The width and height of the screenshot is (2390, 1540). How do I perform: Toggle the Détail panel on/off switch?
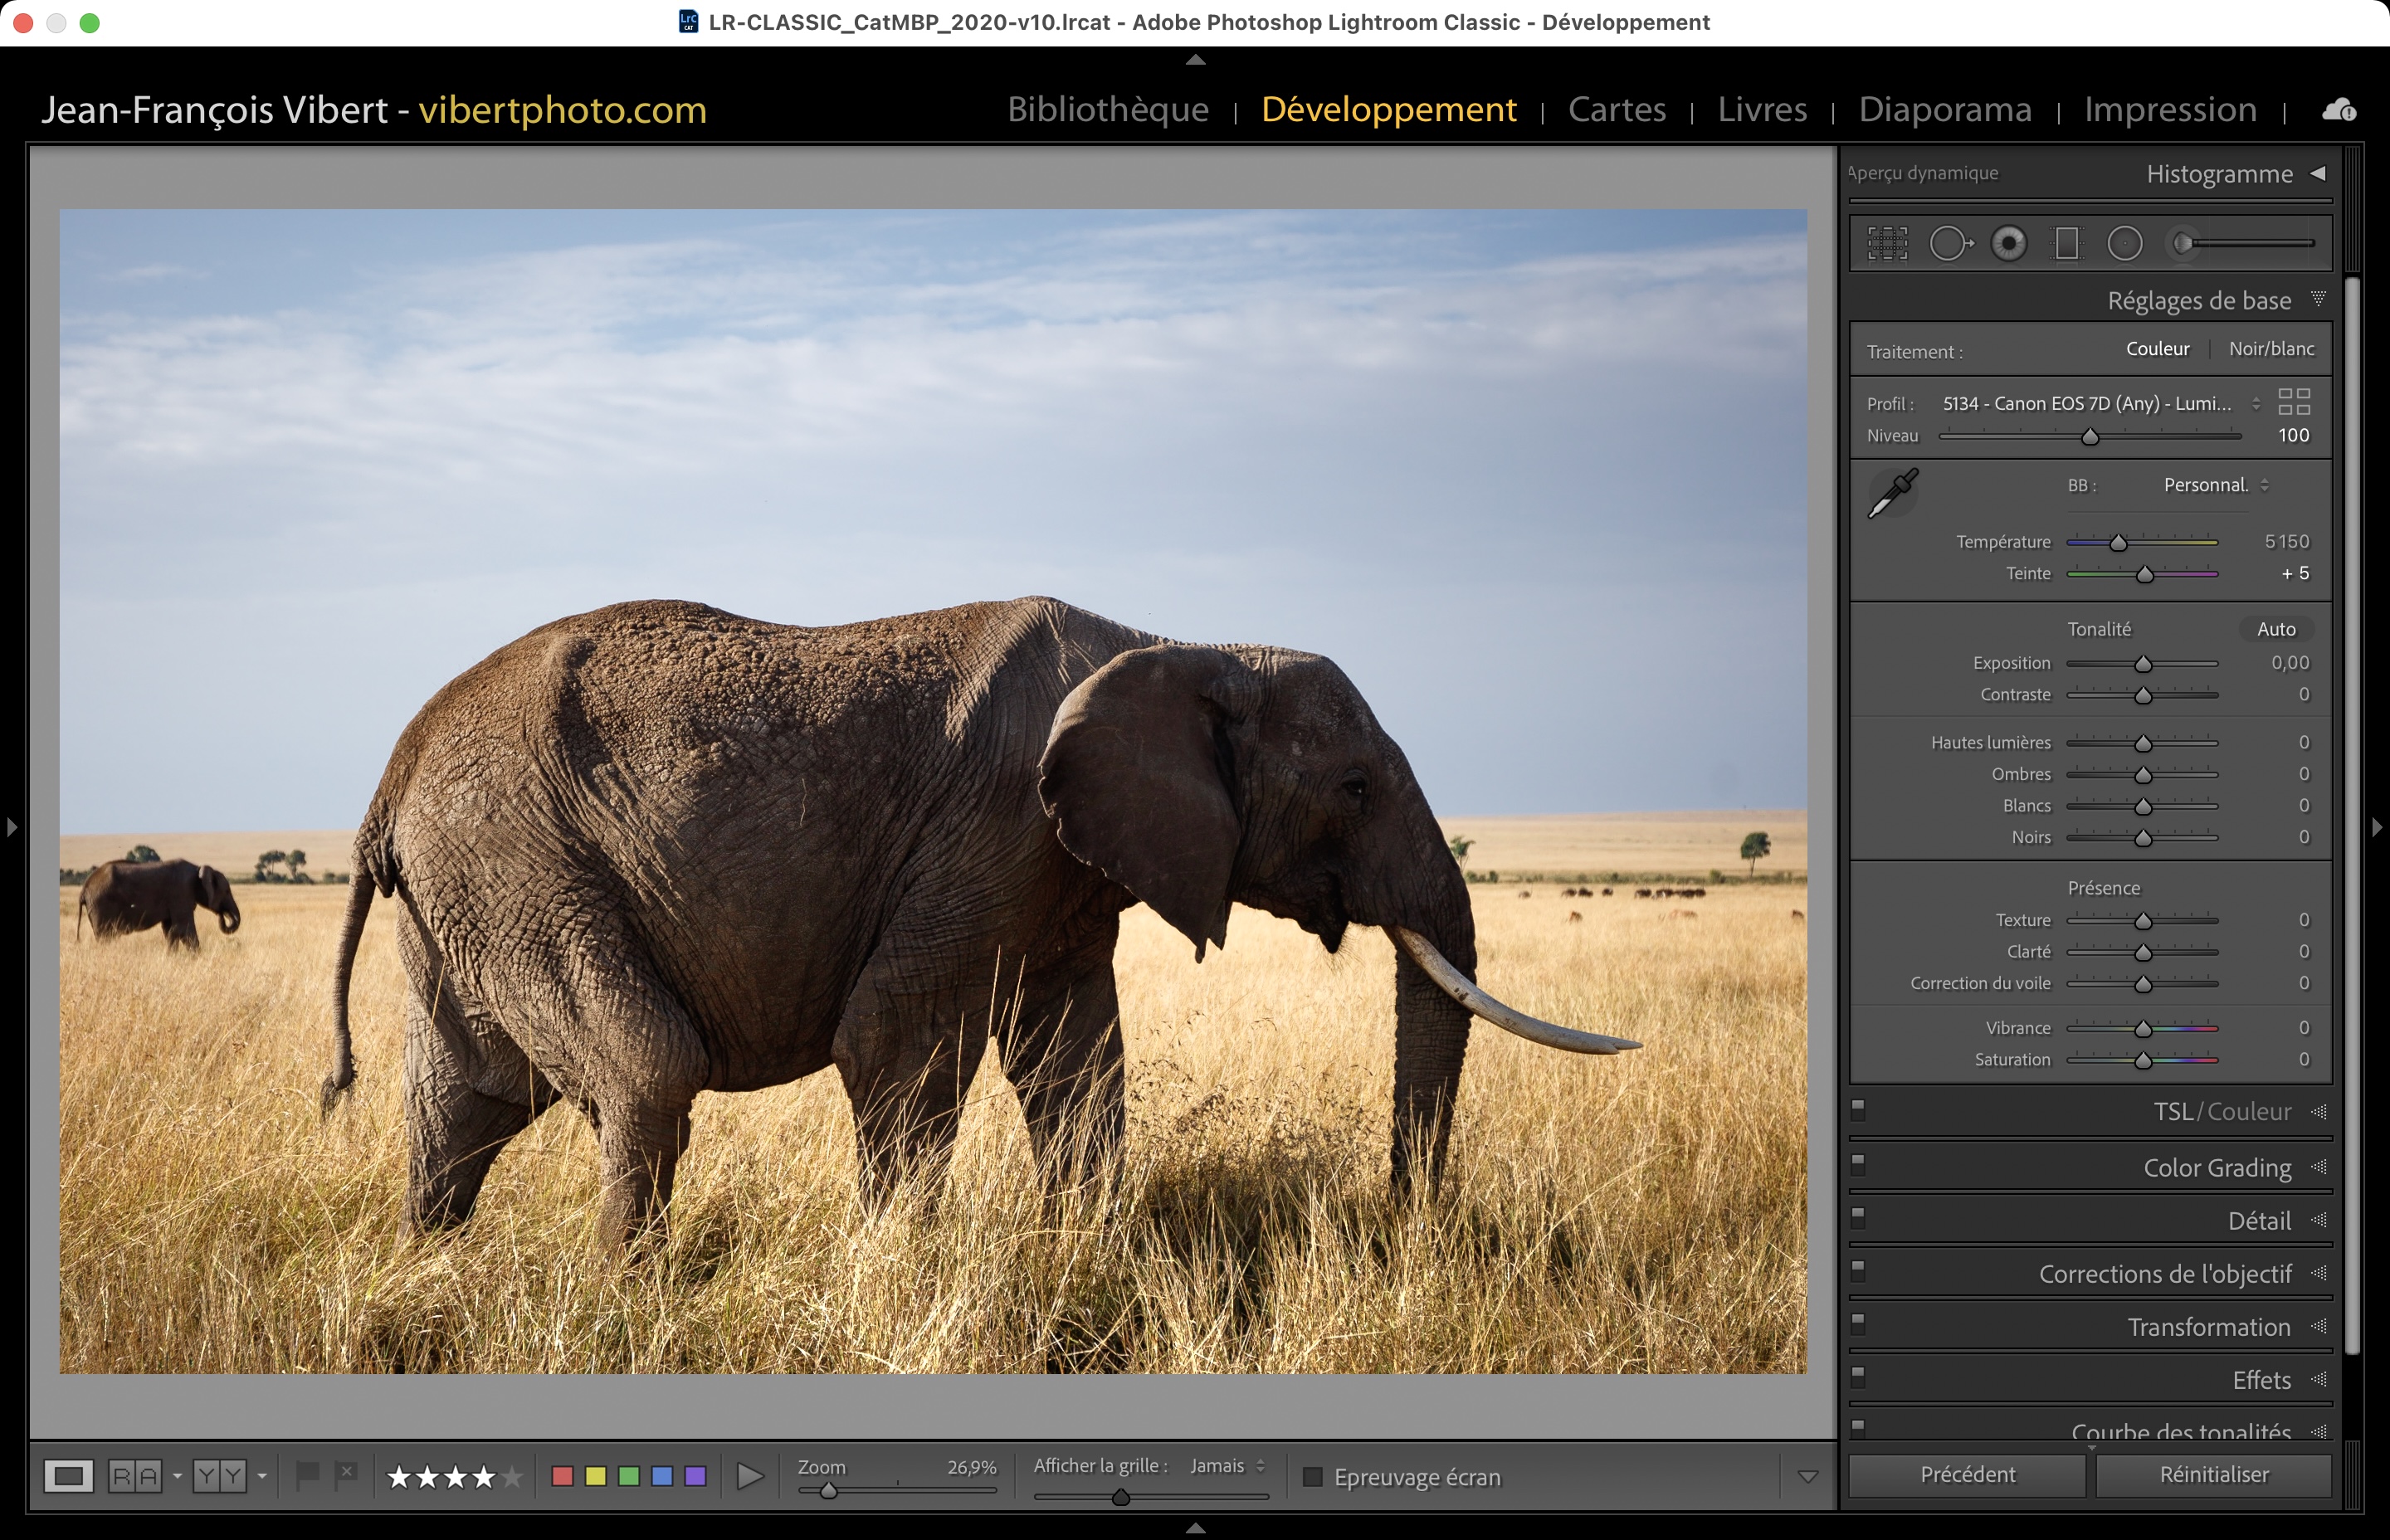pos(1858,1217)
